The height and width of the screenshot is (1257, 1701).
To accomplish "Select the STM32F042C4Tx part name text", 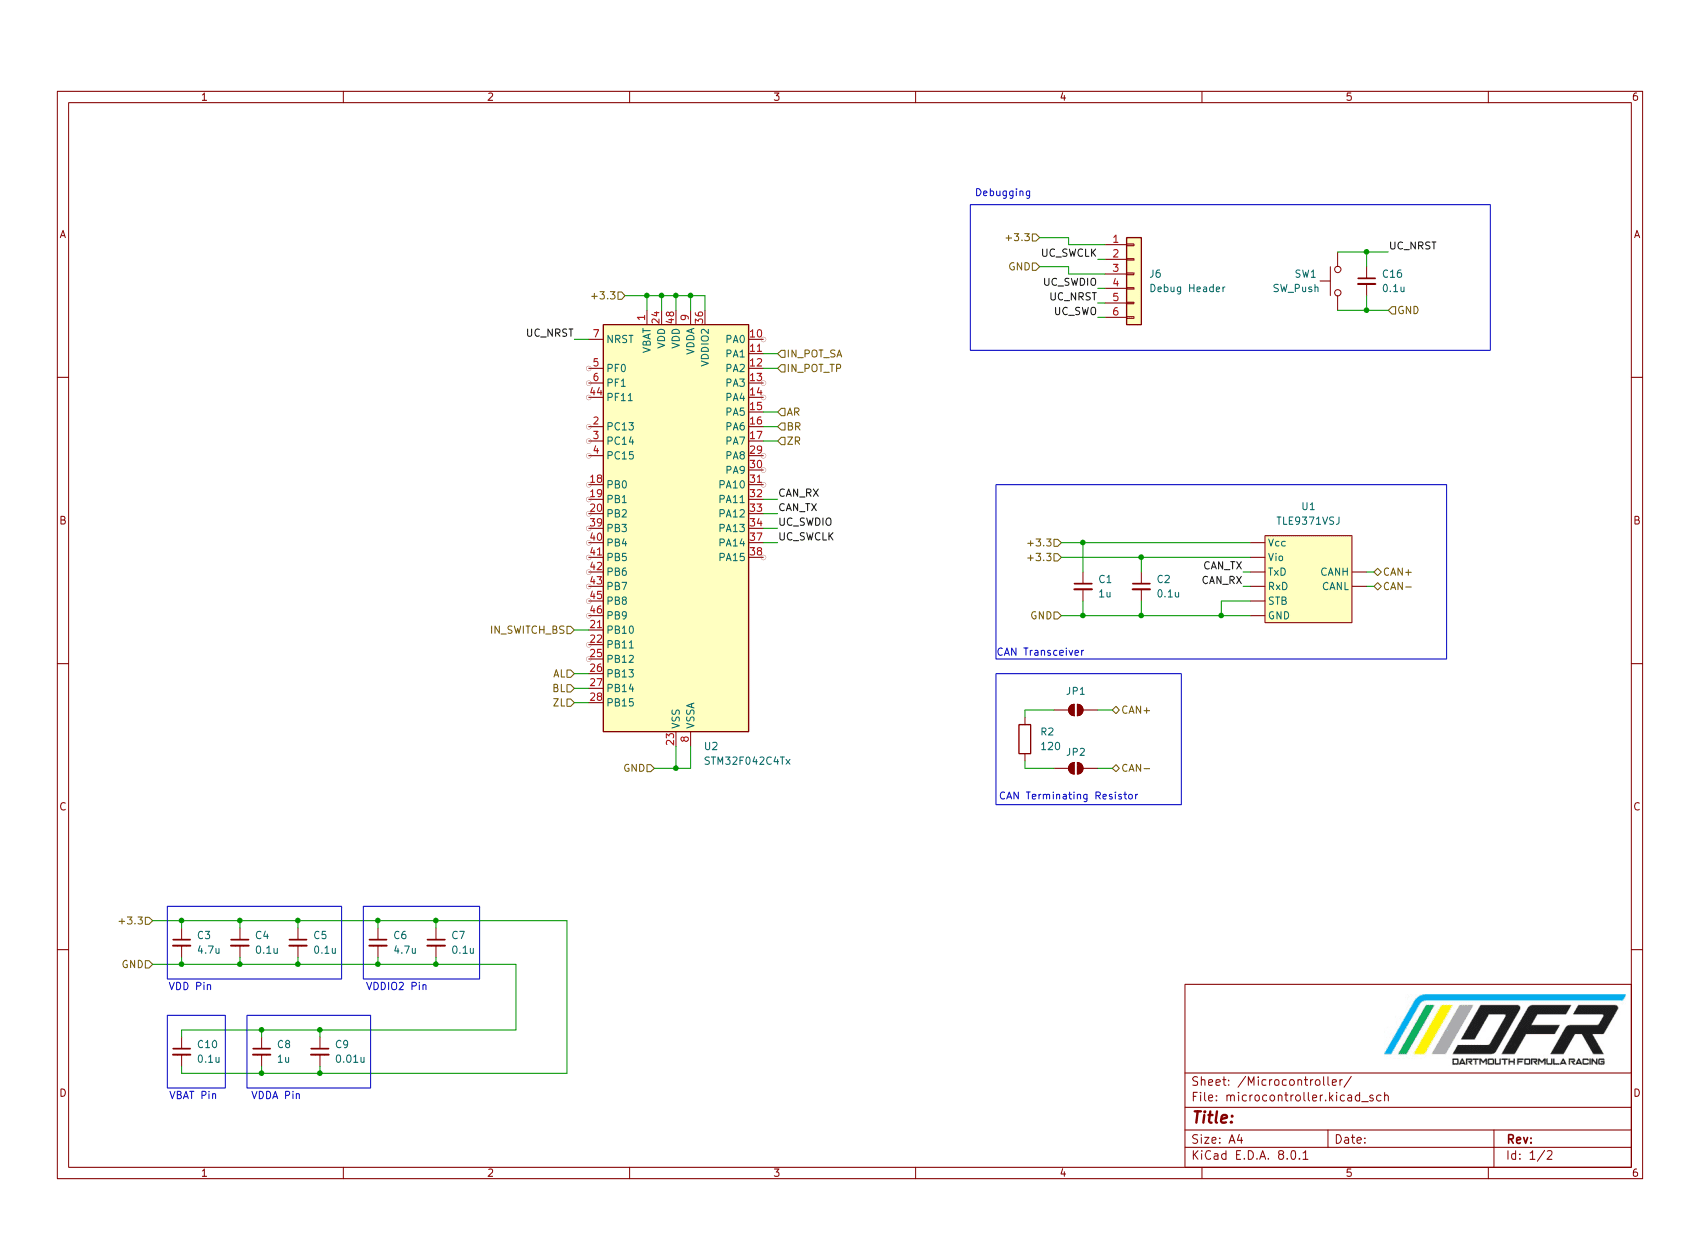I will pyautogui.click(x=747, y=761).
